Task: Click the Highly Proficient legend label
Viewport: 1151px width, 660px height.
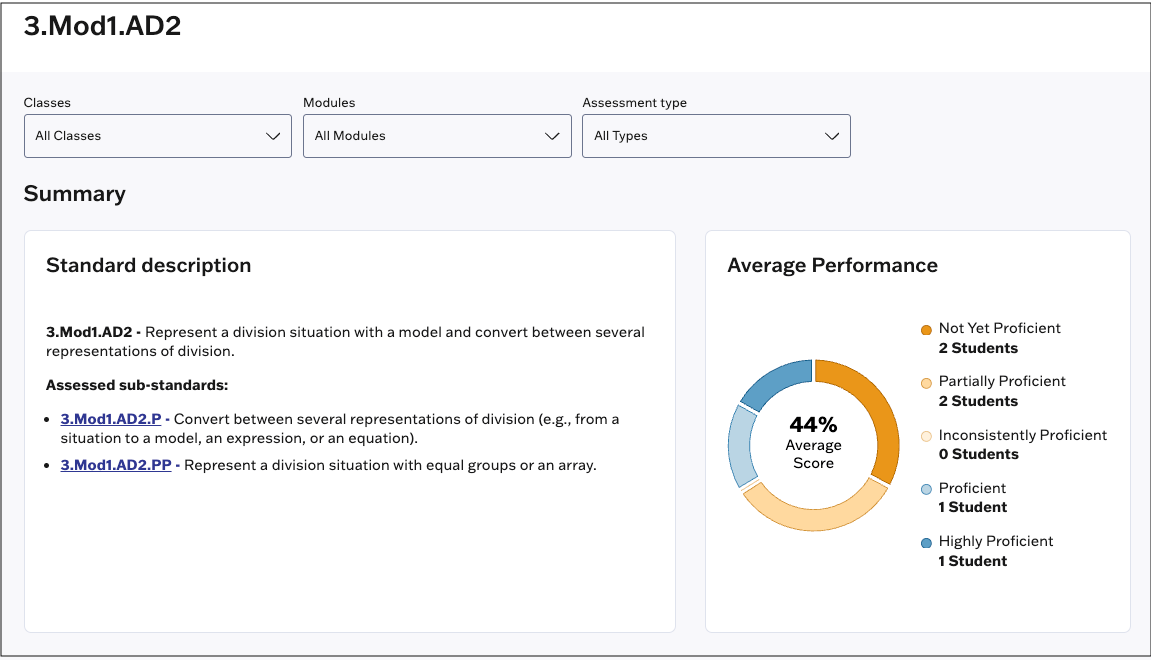Action: [x=995, y=541]
